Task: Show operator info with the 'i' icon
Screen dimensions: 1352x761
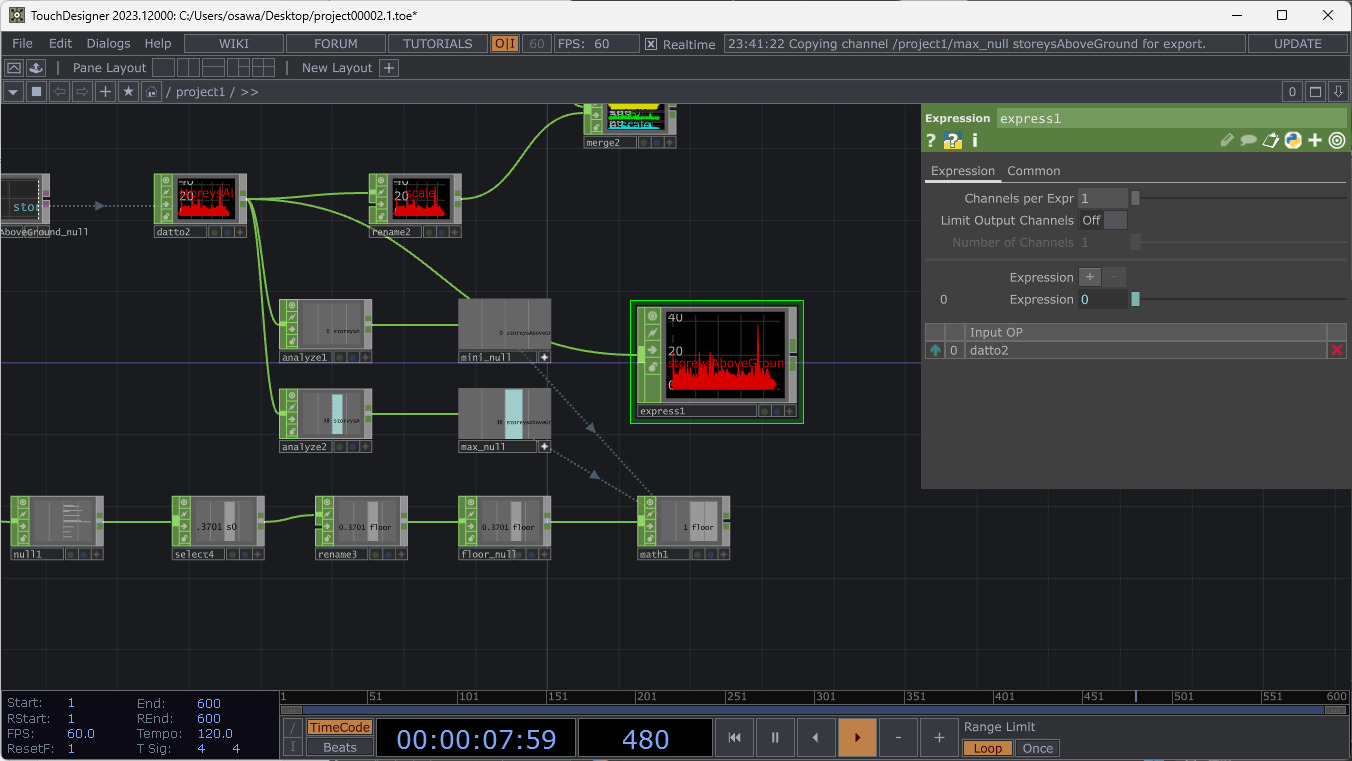Action: (975, 141)
